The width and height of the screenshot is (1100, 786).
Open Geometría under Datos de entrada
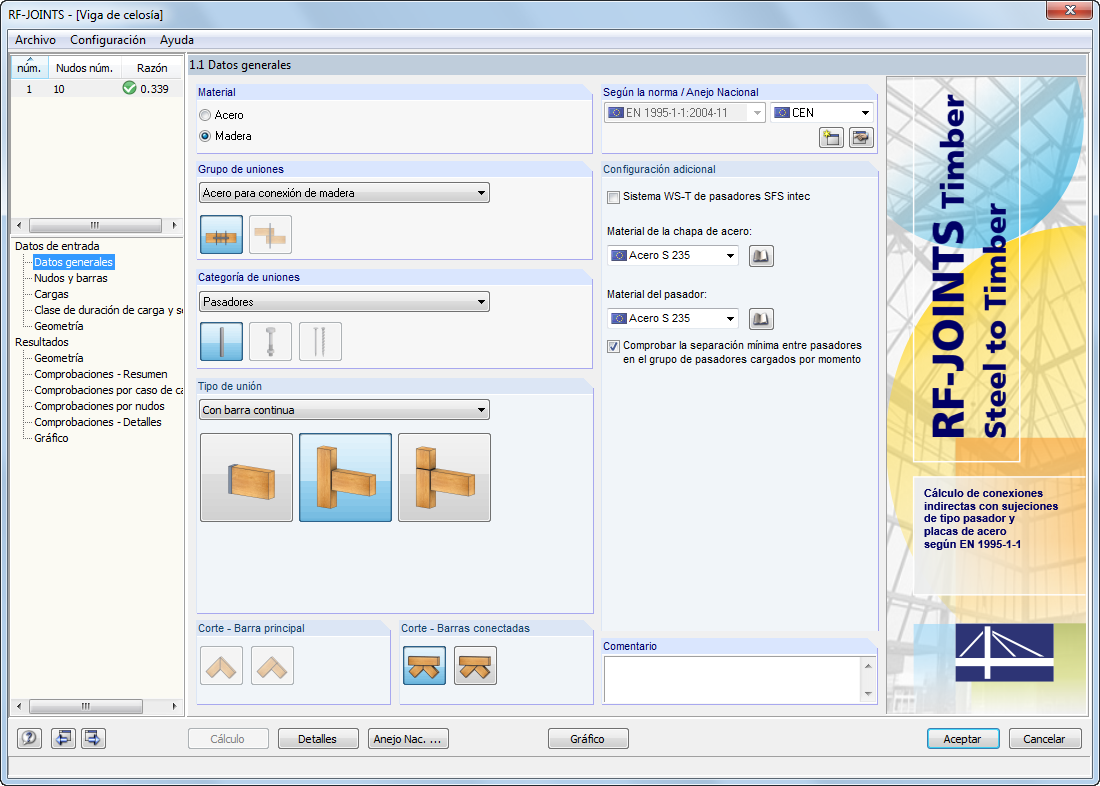pos(59,326)
